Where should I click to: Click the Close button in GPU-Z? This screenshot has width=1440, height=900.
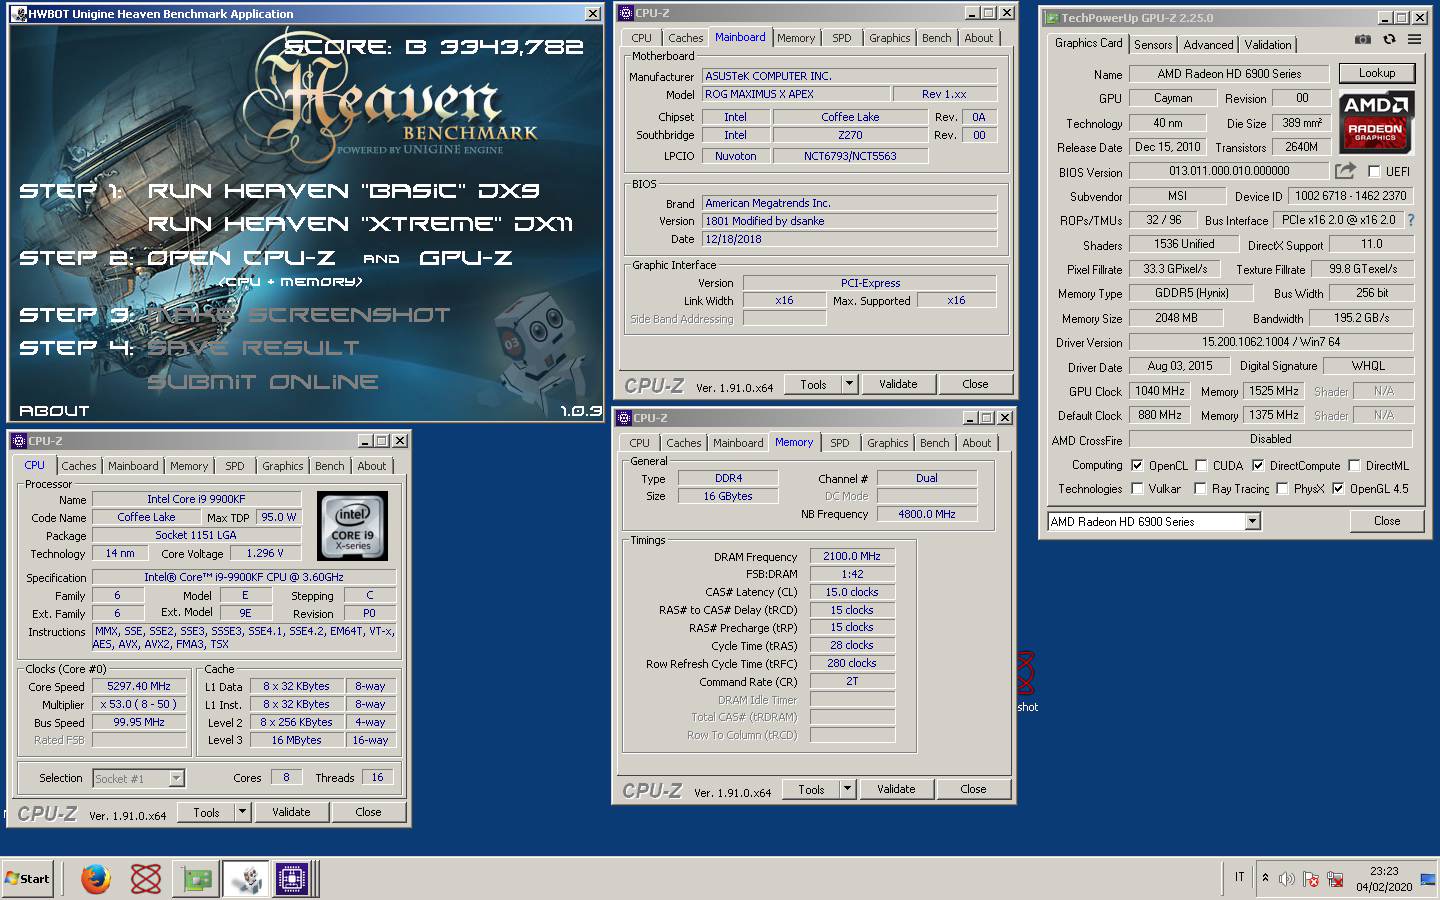(1387, 521)
